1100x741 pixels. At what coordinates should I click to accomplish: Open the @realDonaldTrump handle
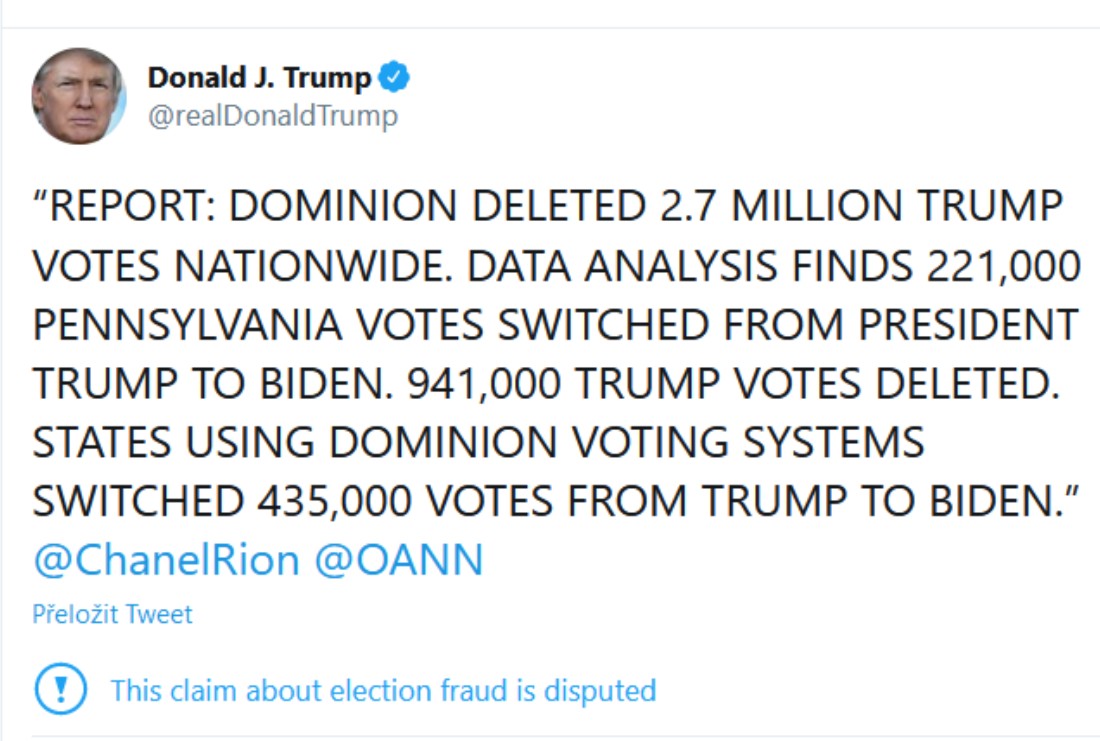(x=272, y=116)
